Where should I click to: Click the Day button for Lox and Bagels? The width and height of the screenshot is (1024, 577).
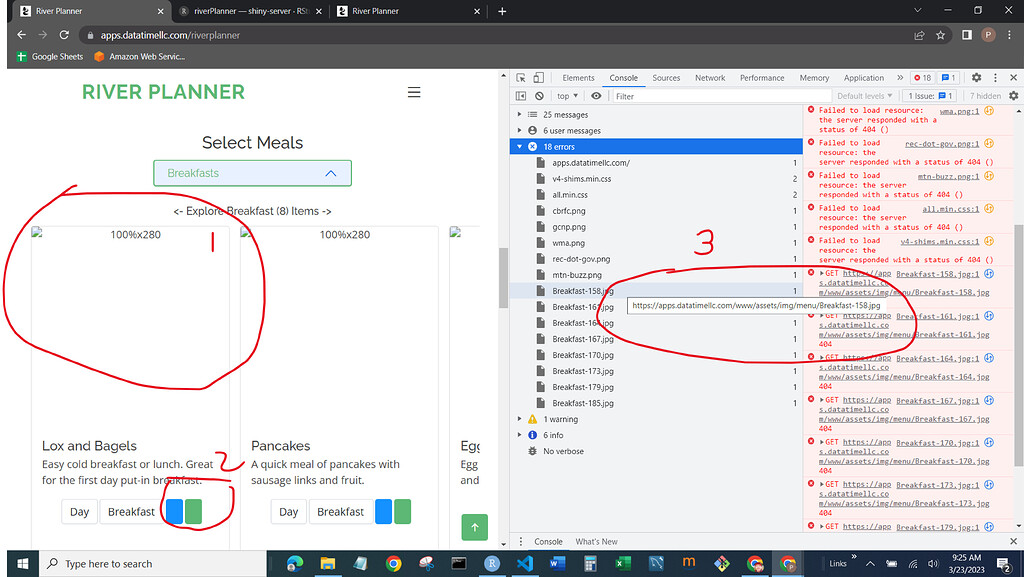79,511
